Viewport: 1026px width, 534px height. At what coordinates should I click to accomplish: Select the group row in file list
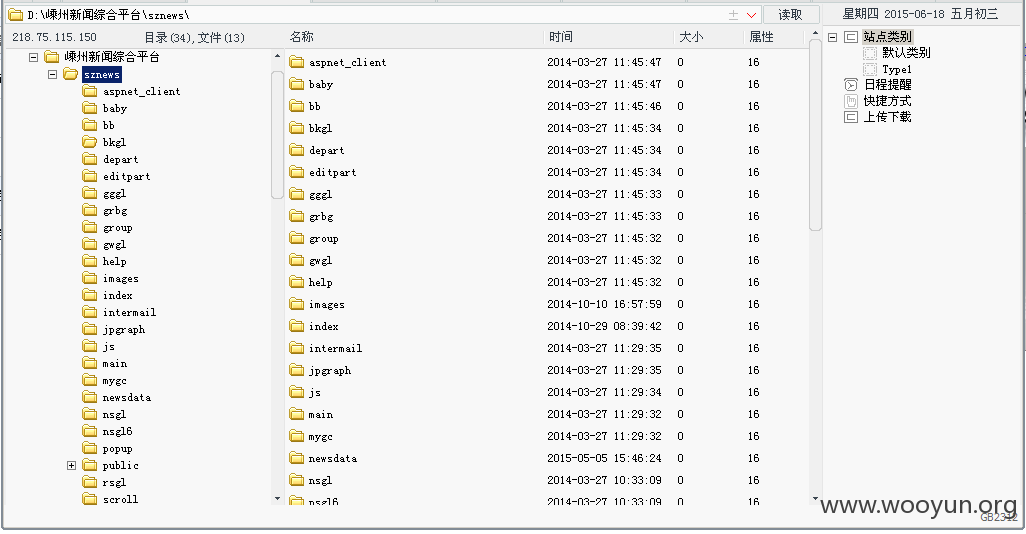[x=546, y=238]
